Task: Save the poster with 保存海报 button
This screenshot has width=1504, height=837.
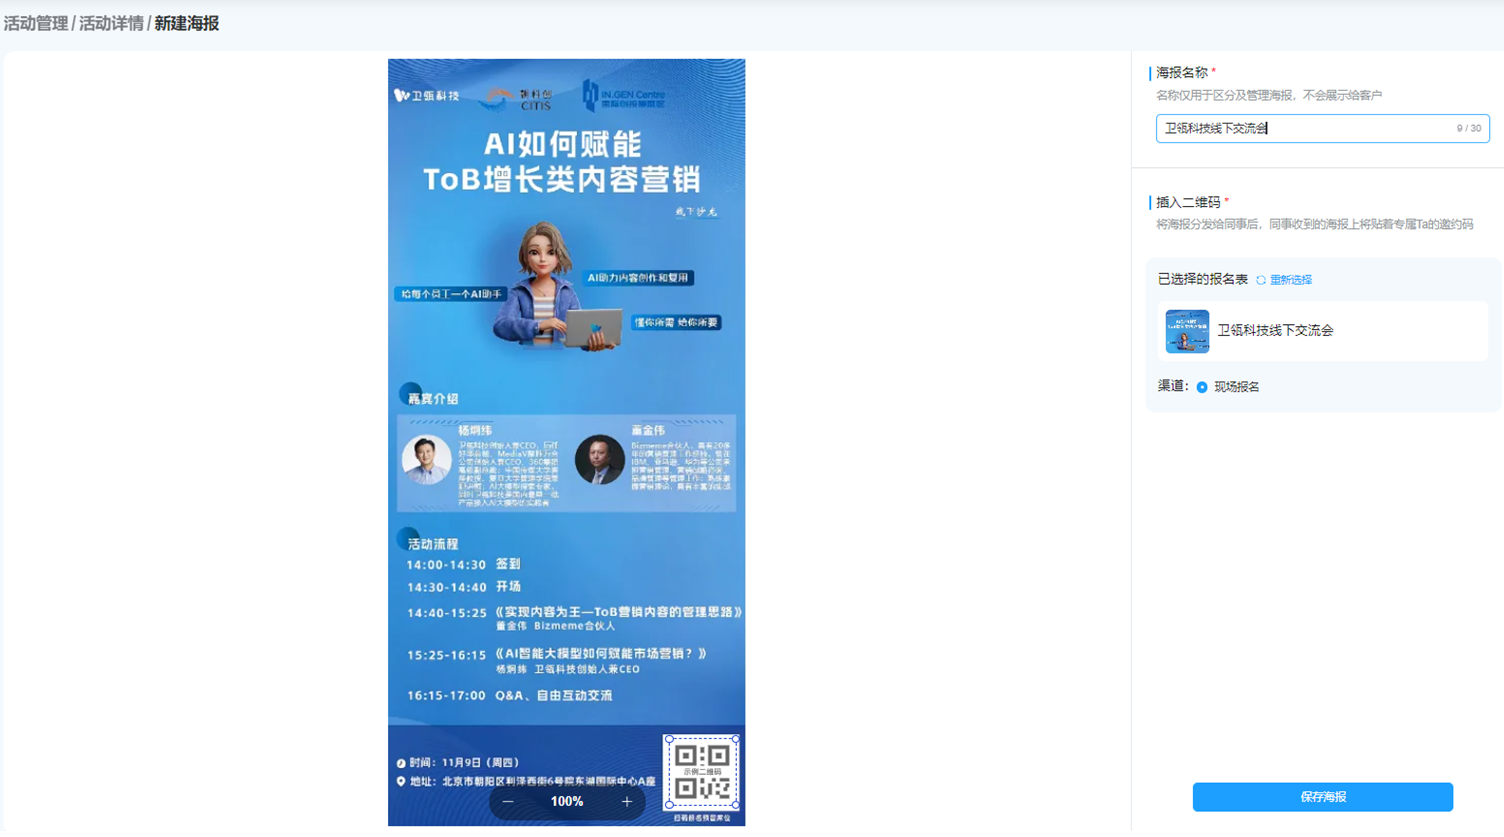Action: click(1323, 797)
